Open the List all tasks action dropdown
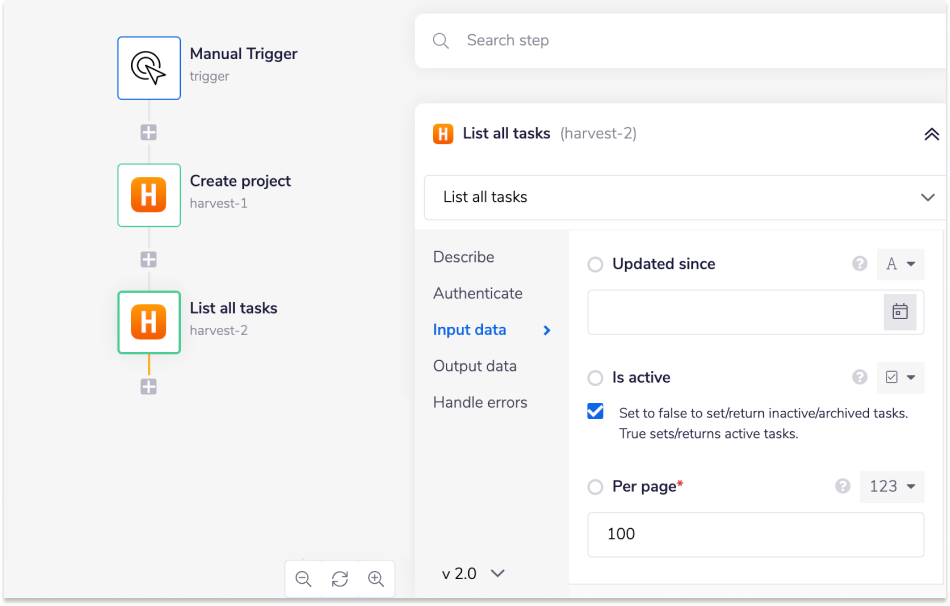Image resolution: width=950 pixels, height=606 pixels. coord(684,197)
